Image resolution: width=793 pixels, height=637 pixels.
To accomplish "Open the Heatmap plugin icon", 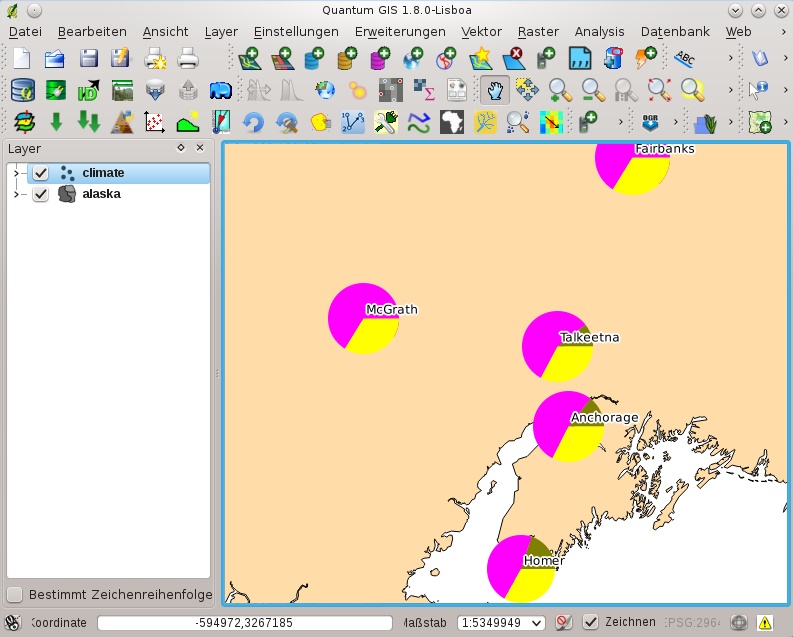I will [x=358, y=91].
